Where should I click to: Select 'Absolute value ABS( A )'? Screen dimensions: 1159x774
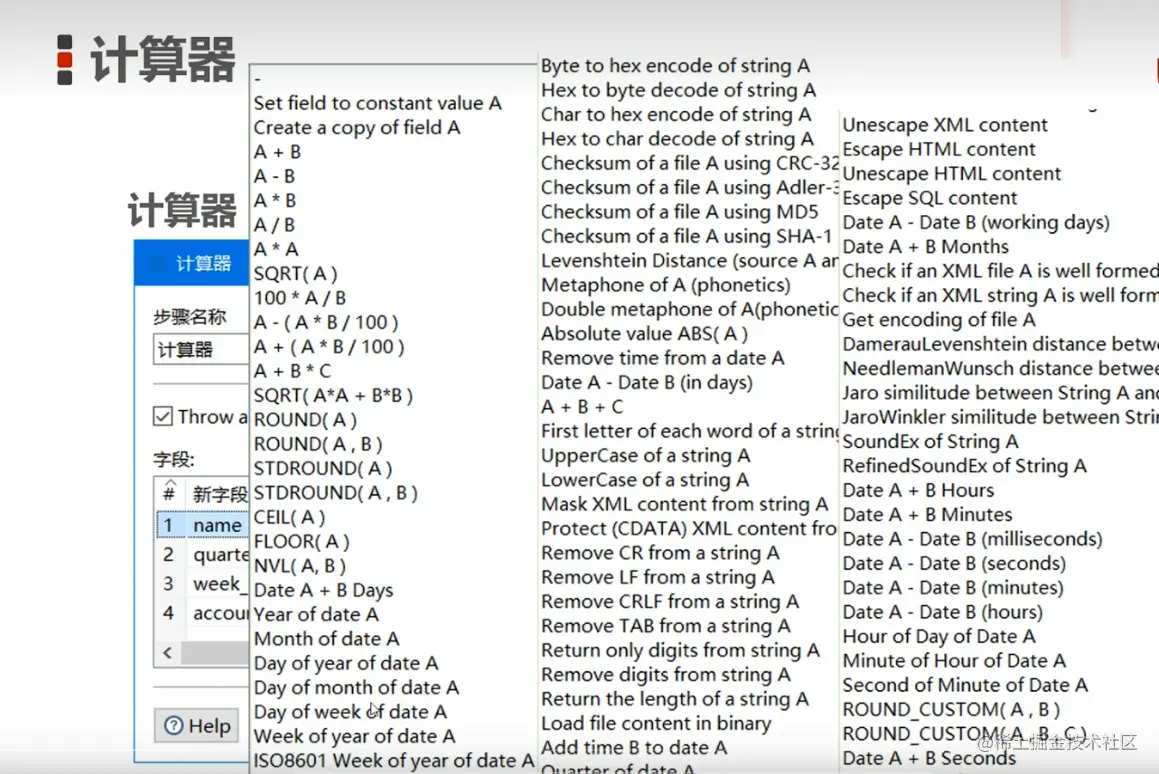pos(645,333)
